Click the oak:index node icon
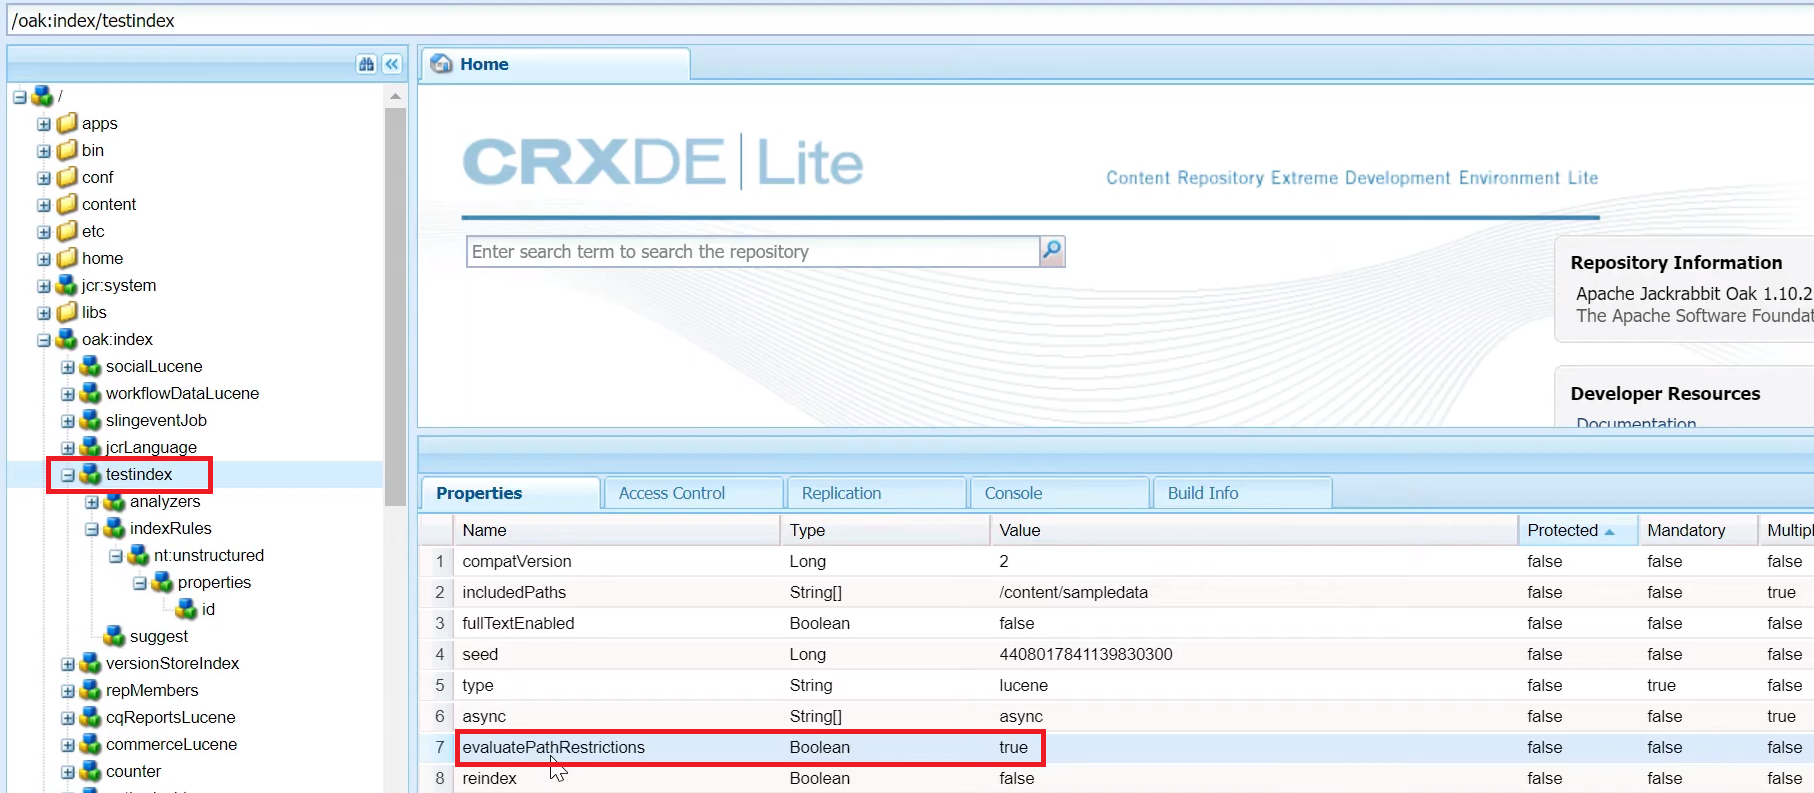Screen dimensions: 1814x793 (67, 339)
